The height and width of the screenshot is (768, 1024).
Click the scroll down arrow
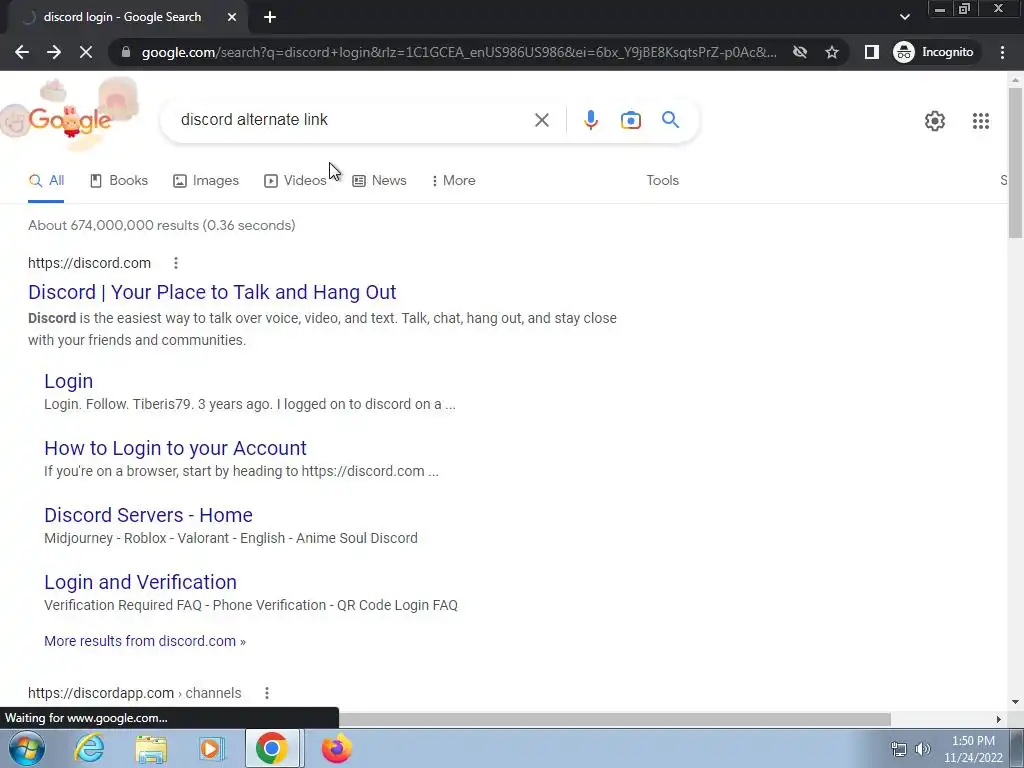coord(1015,702)
